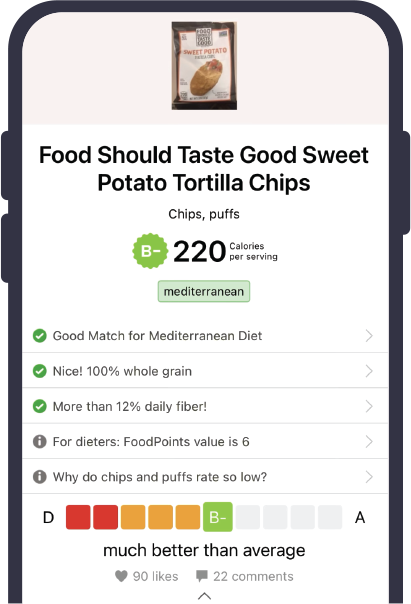Image resolution: width=411 pixels, height=604 pixels.
Task: Select the mediterranean diet tag
Action: (x=204, y=291)
